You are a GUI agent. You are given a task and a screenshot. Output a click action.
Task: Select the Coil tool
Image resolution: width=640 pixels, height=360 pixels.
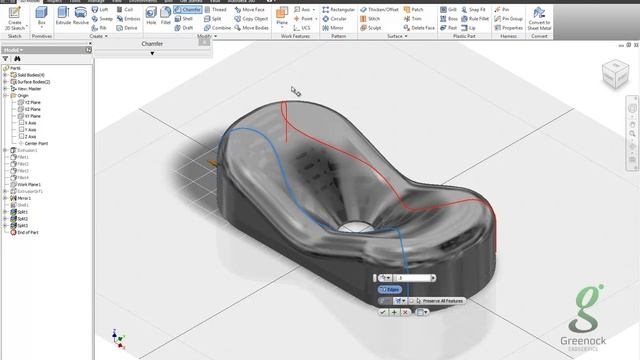tap(125, 9)
